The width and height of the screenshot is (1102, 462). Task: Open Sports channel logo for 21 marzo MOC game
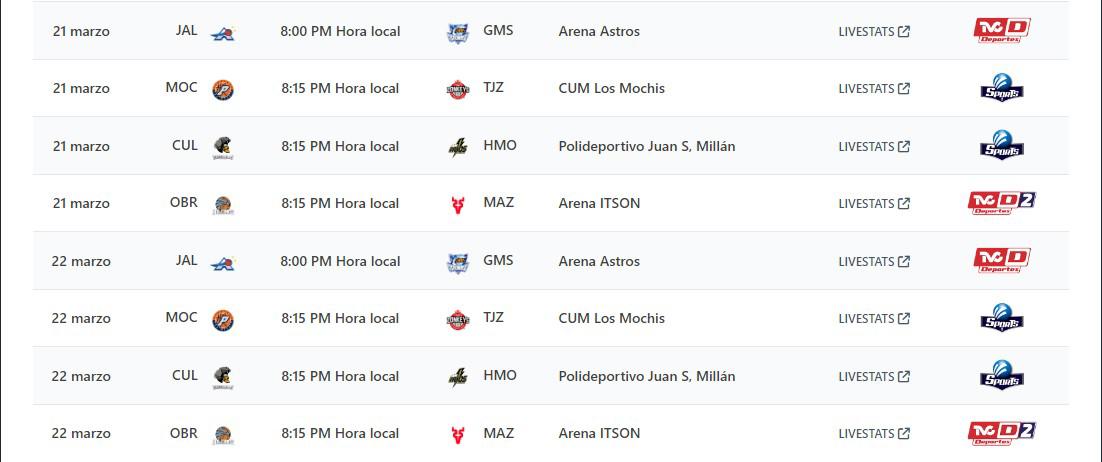(x=1002, y=88)
